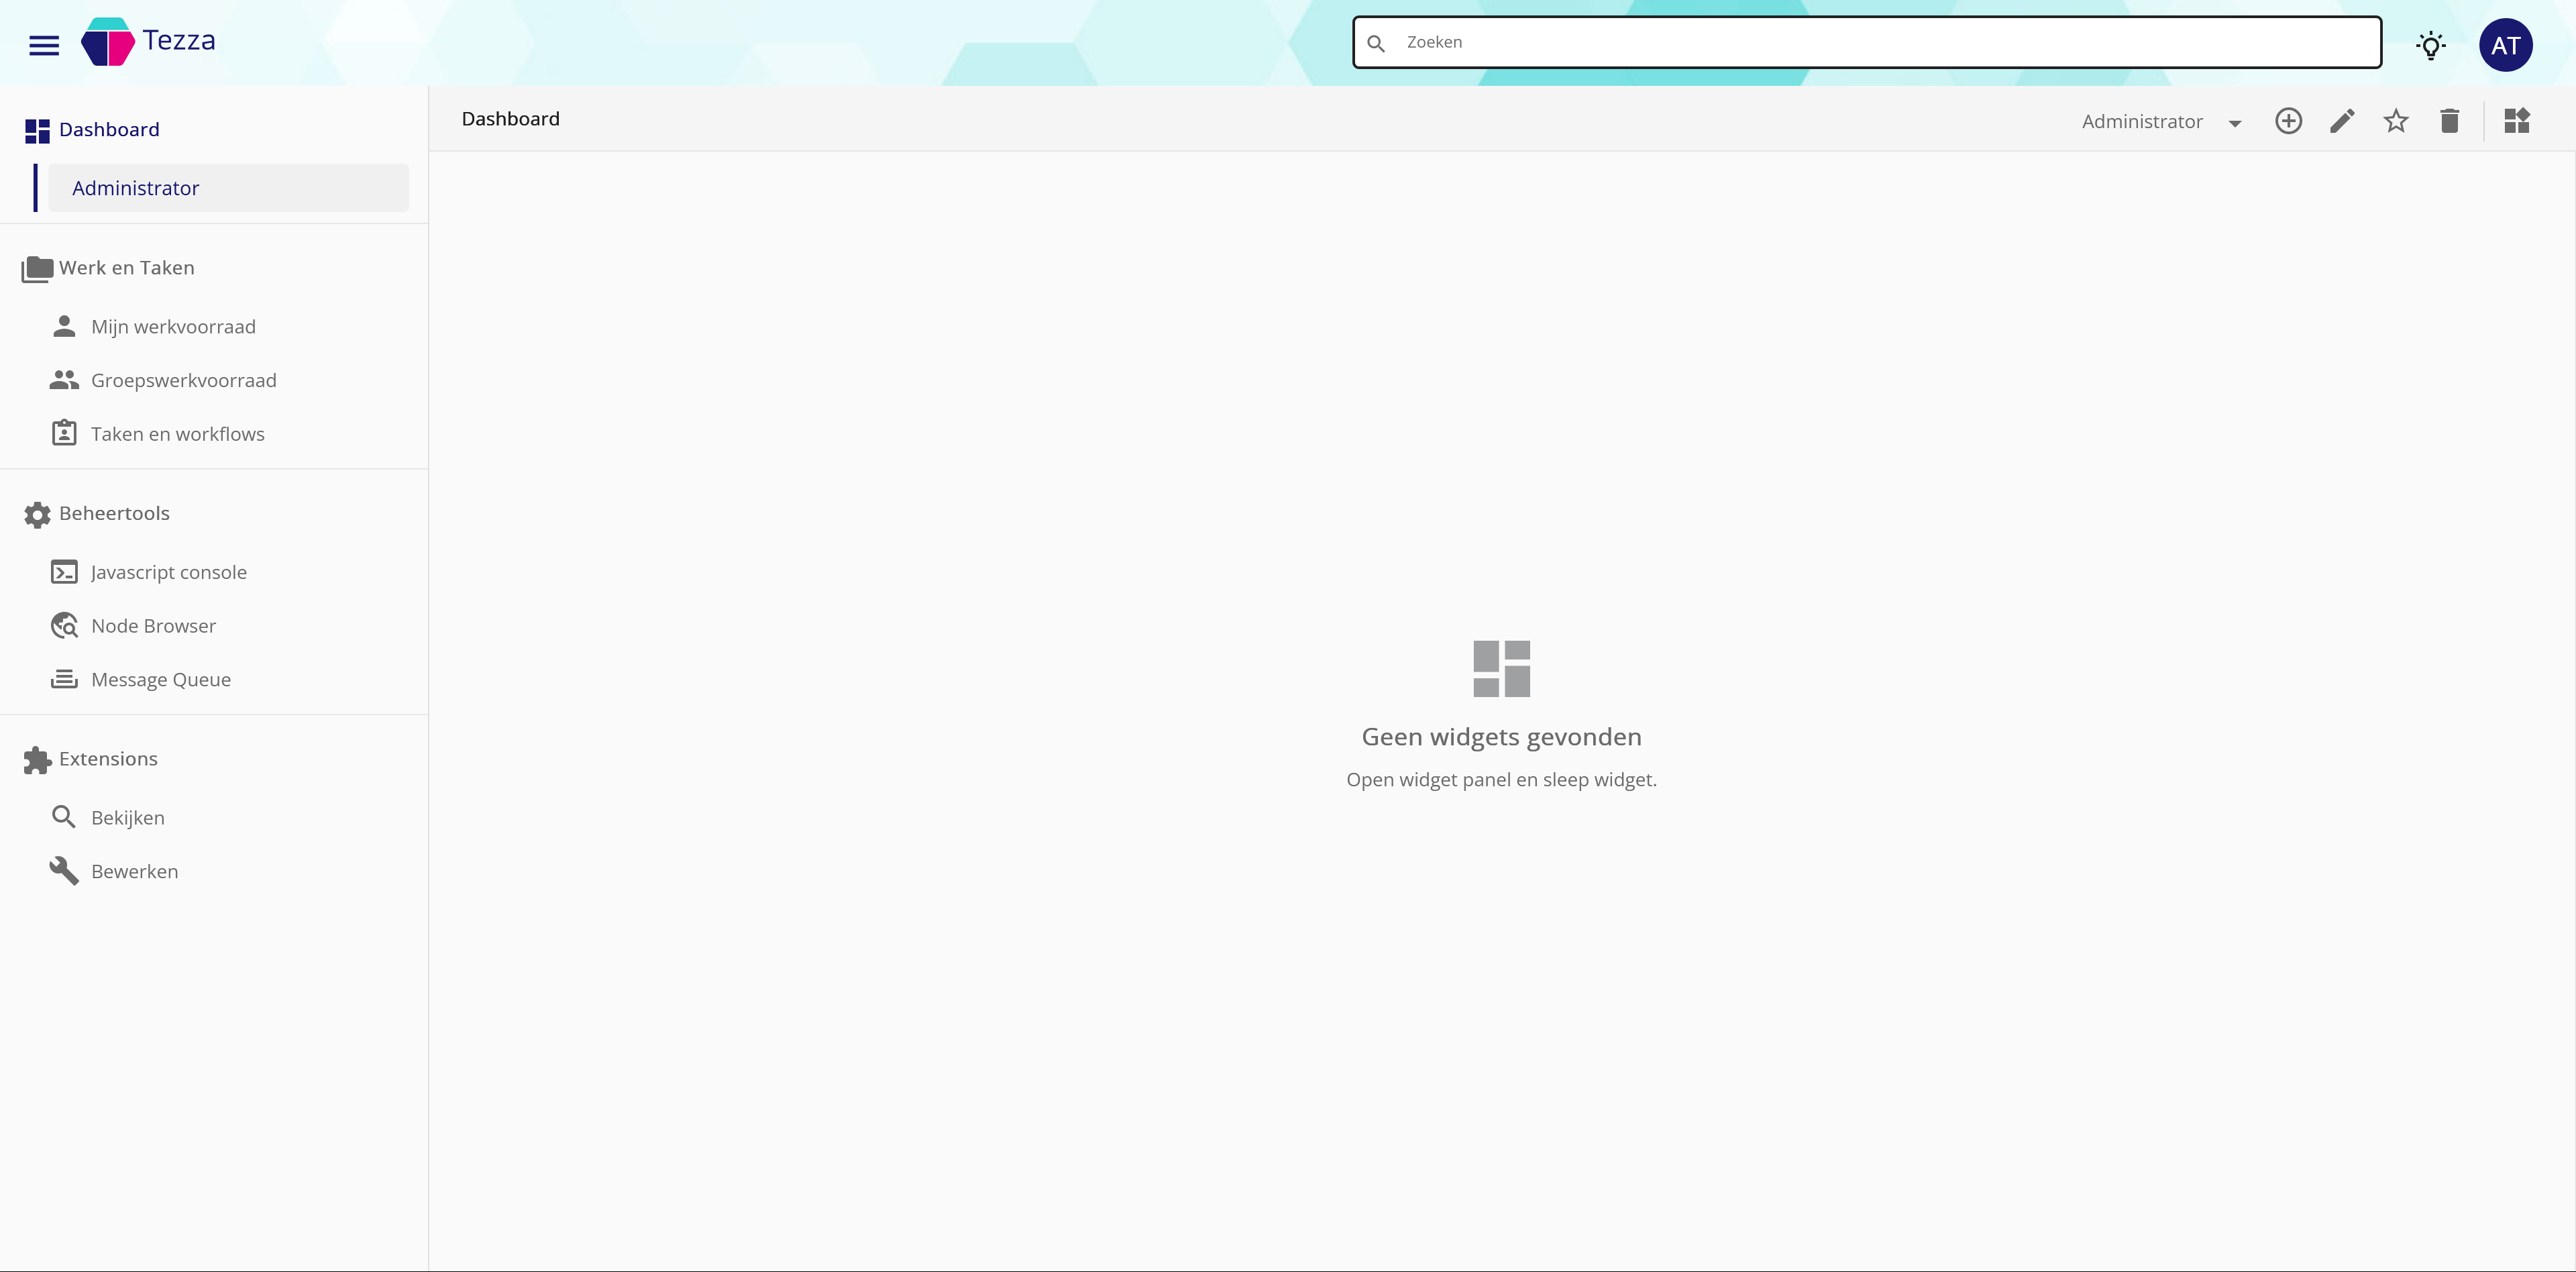2576x1272 pixels.
Task: Click the Werk en Taken folder icon
Action: [x=37, y=269]
